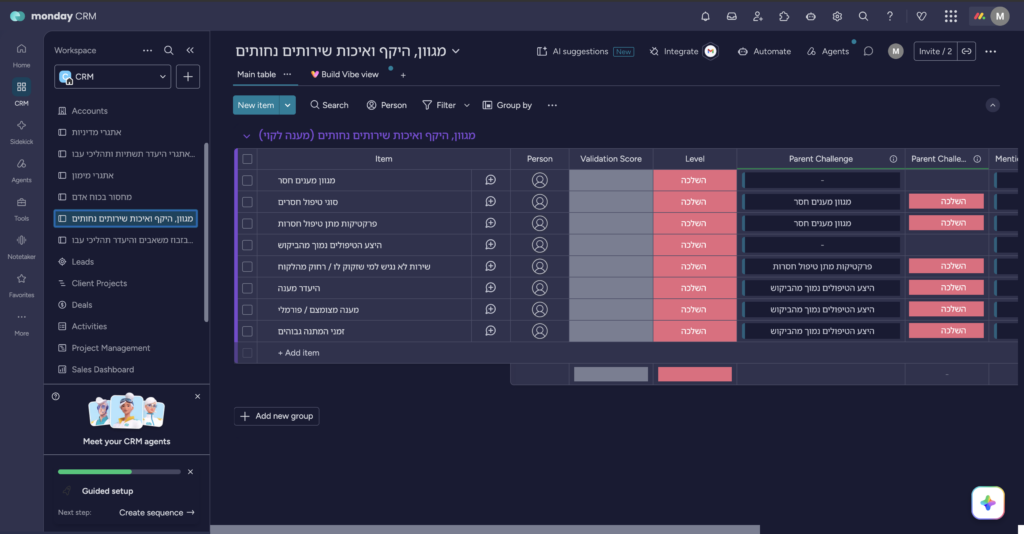Image resolution: width=1024 pixels, height=534 pixels.
Task: Click Level status cell for היעדר מענה
Action: pyautogui.click(x=694, y=288)
